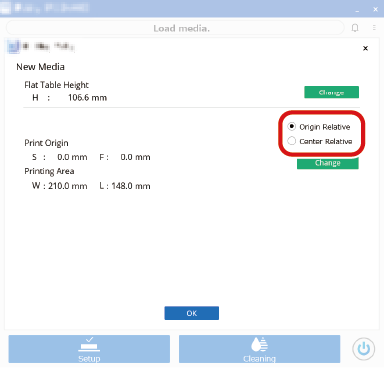Open the notifications bell icon
The image size is (384, 368).
(x=355, y=28)
